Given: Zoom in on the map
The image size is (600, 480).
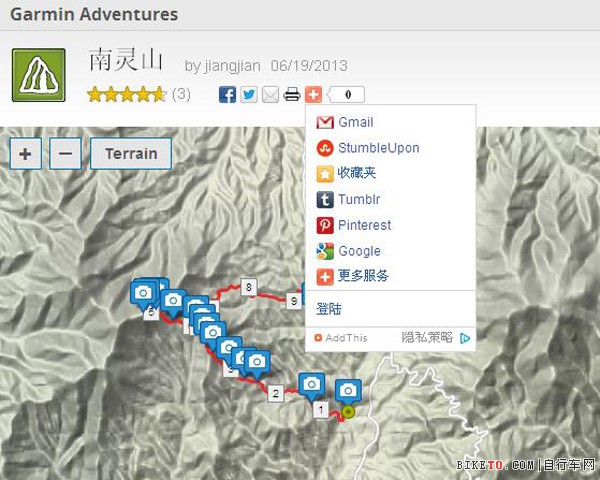Looking at the screenshot, I should tap(25, 154).
